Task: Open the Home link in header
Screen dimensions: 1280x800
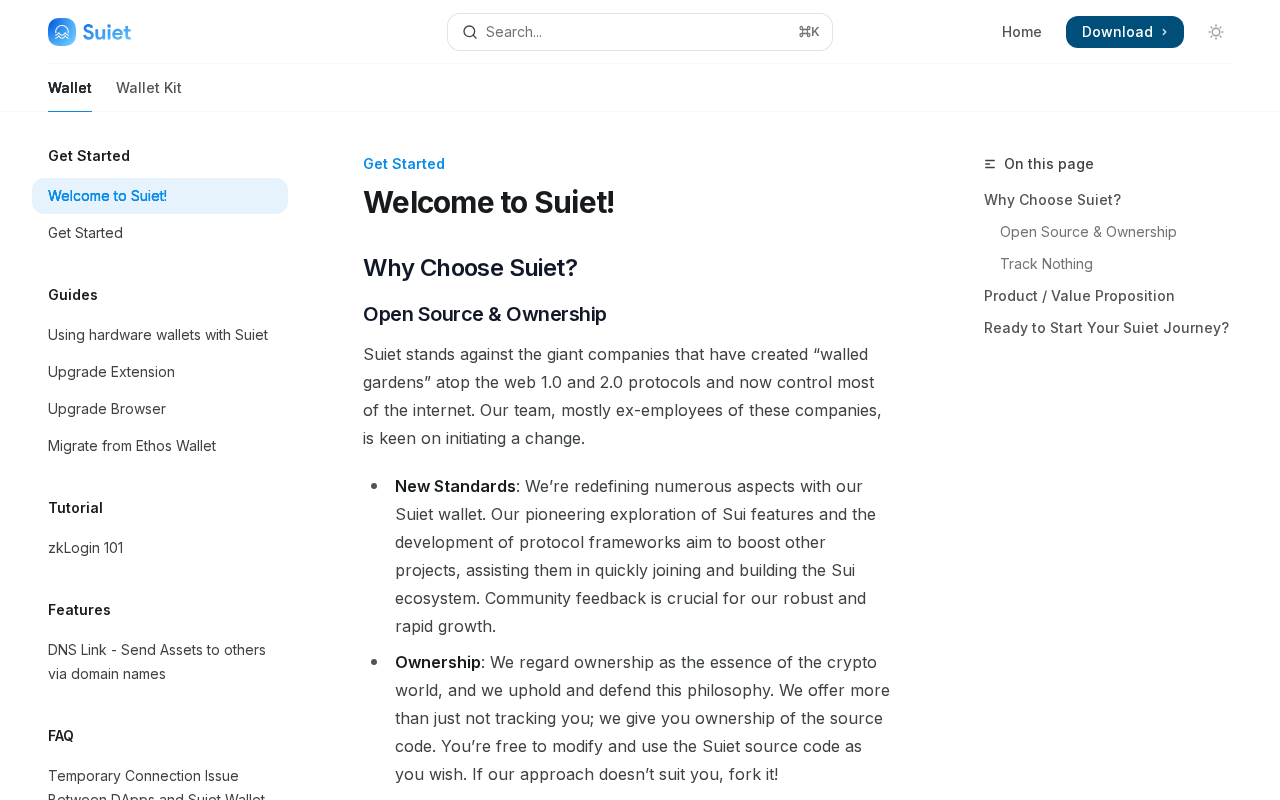Action: tap(1022, 32)
